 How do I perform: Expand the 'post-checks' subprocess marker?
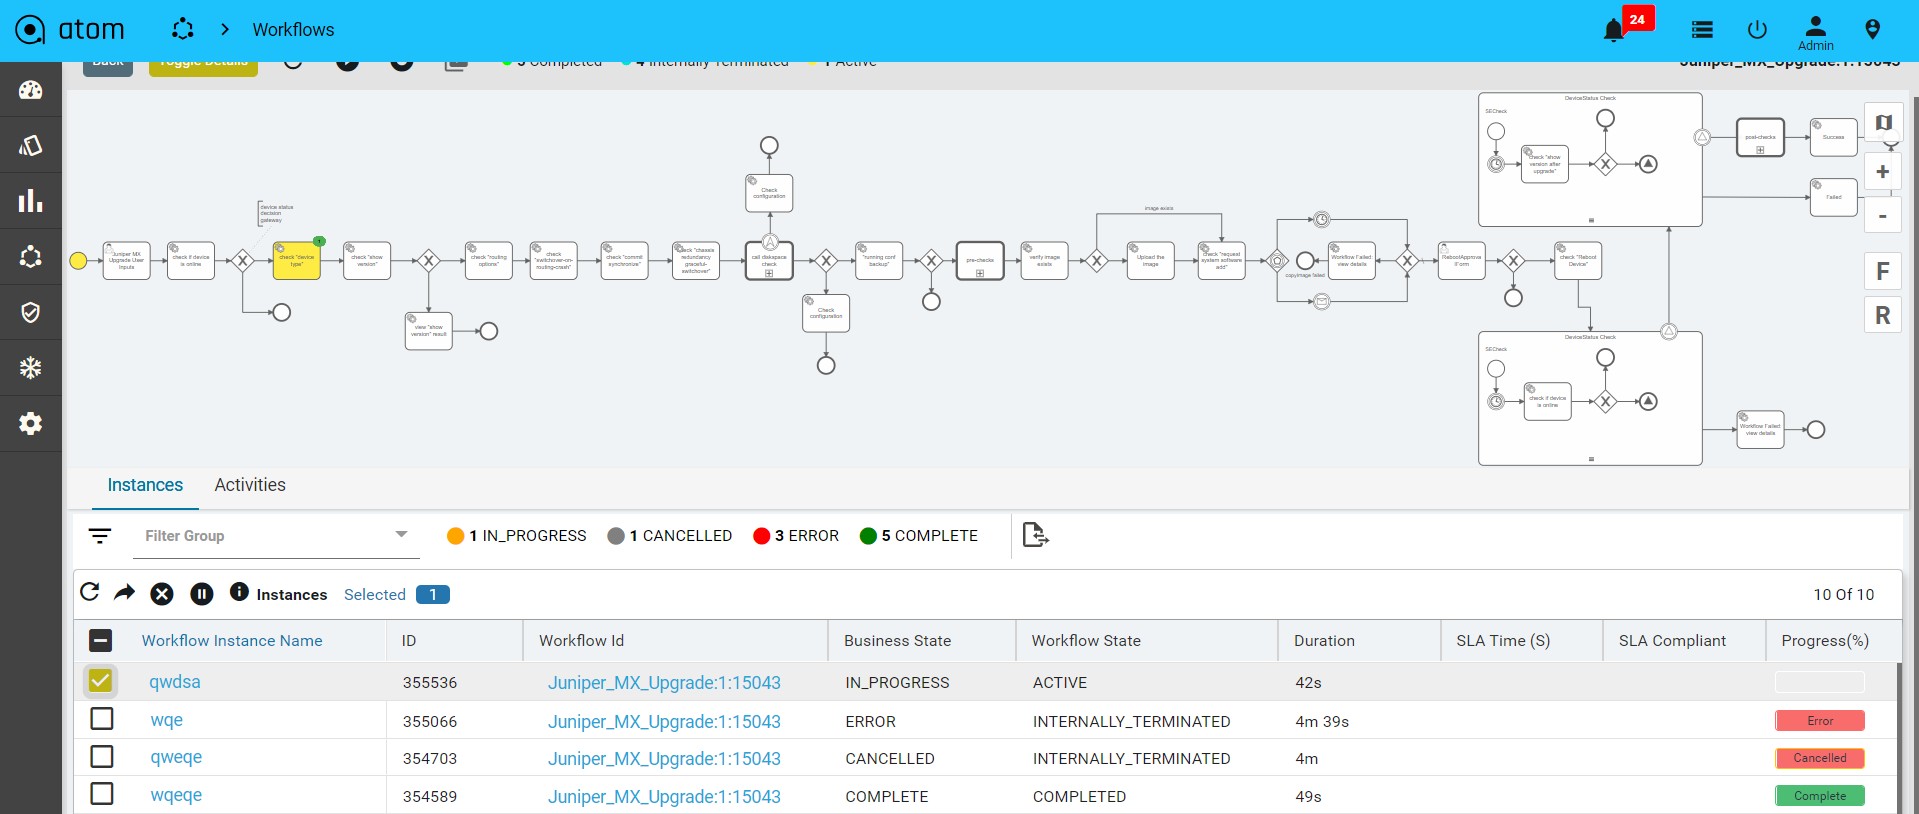point(1760,150)
